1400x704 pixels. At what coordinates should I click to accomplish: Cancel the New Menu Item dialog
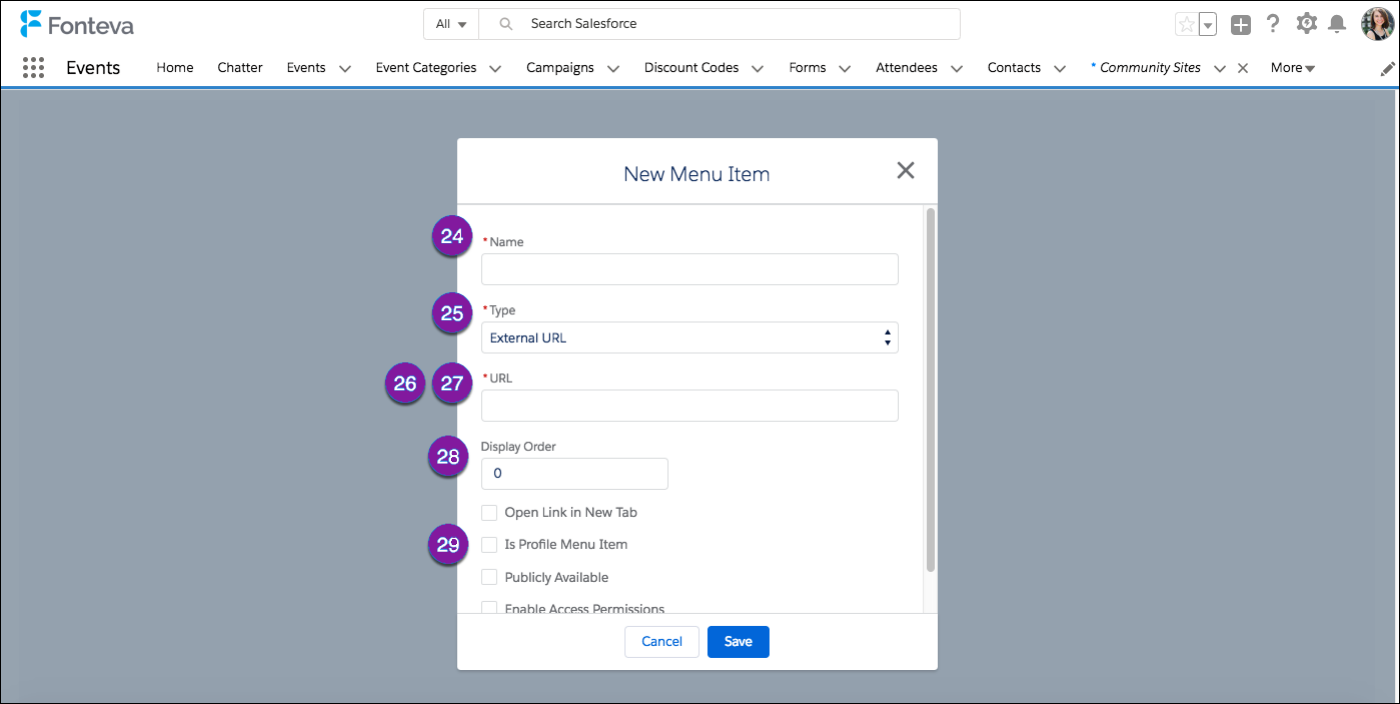pos(661,641)
